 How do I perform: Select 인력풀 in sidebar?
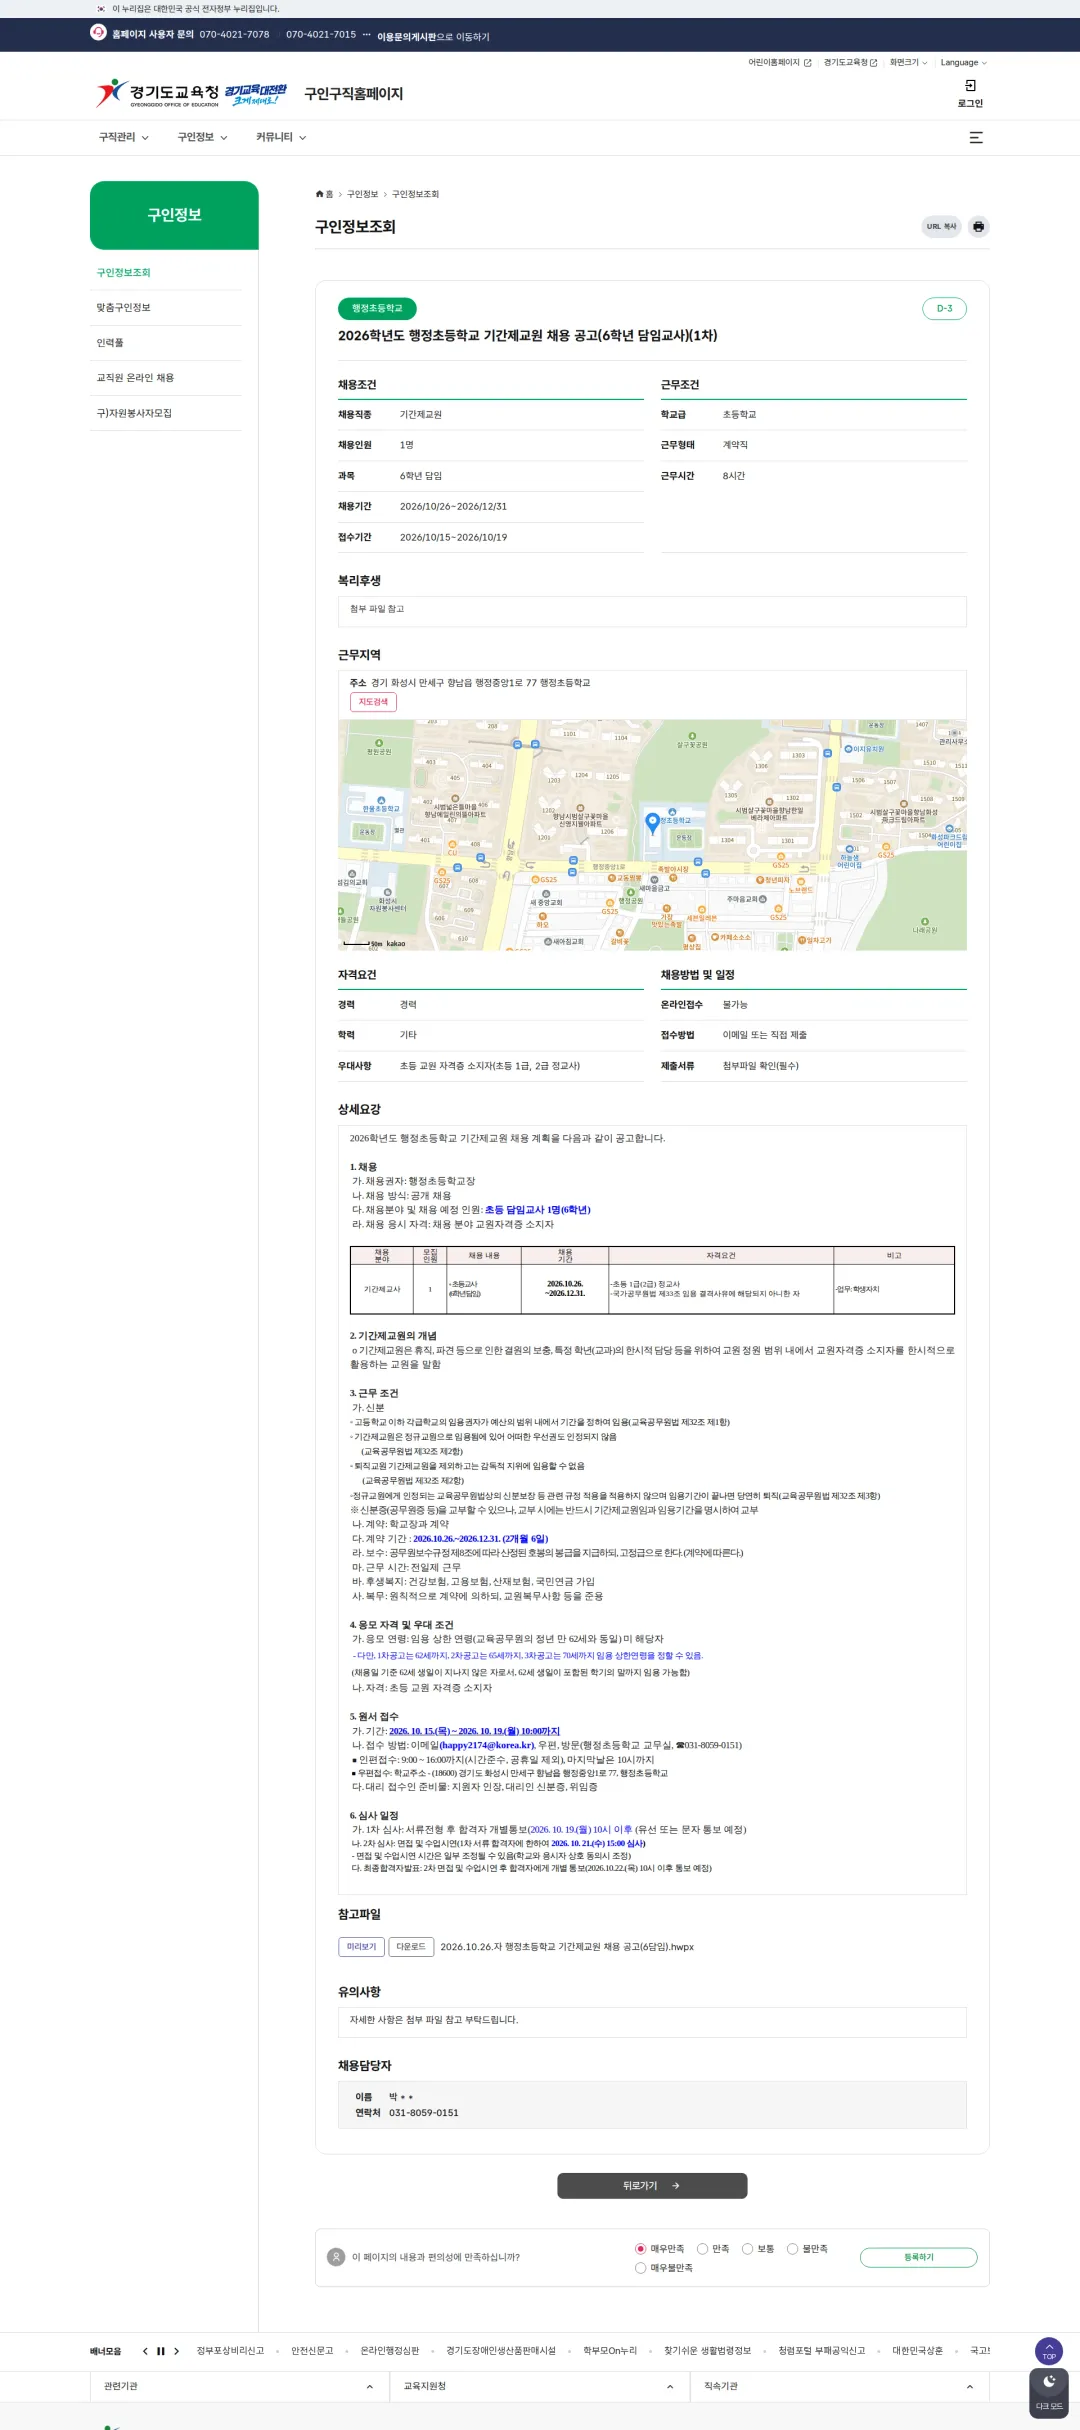click(x=110, y=343)
